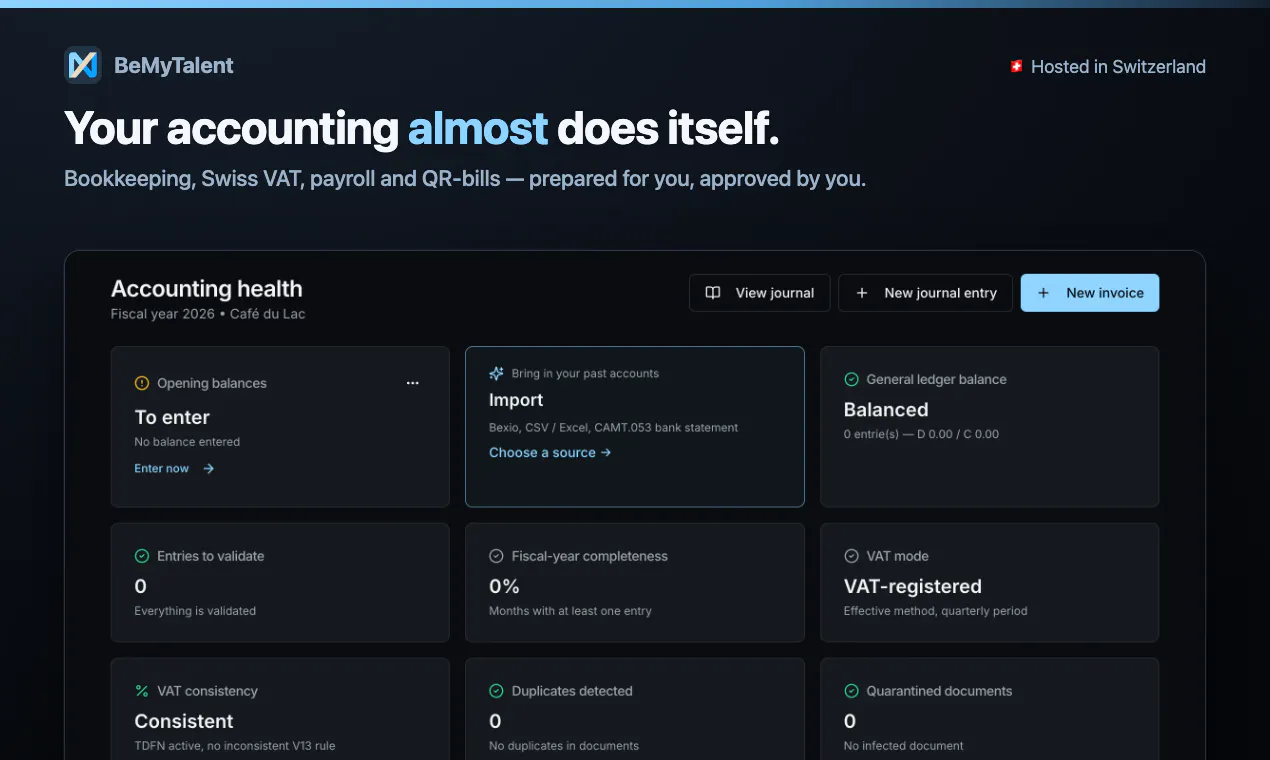Create a New invoice
This screenshot has height=760, width=1270.
pyautogui.click(x=1090, y=293)
